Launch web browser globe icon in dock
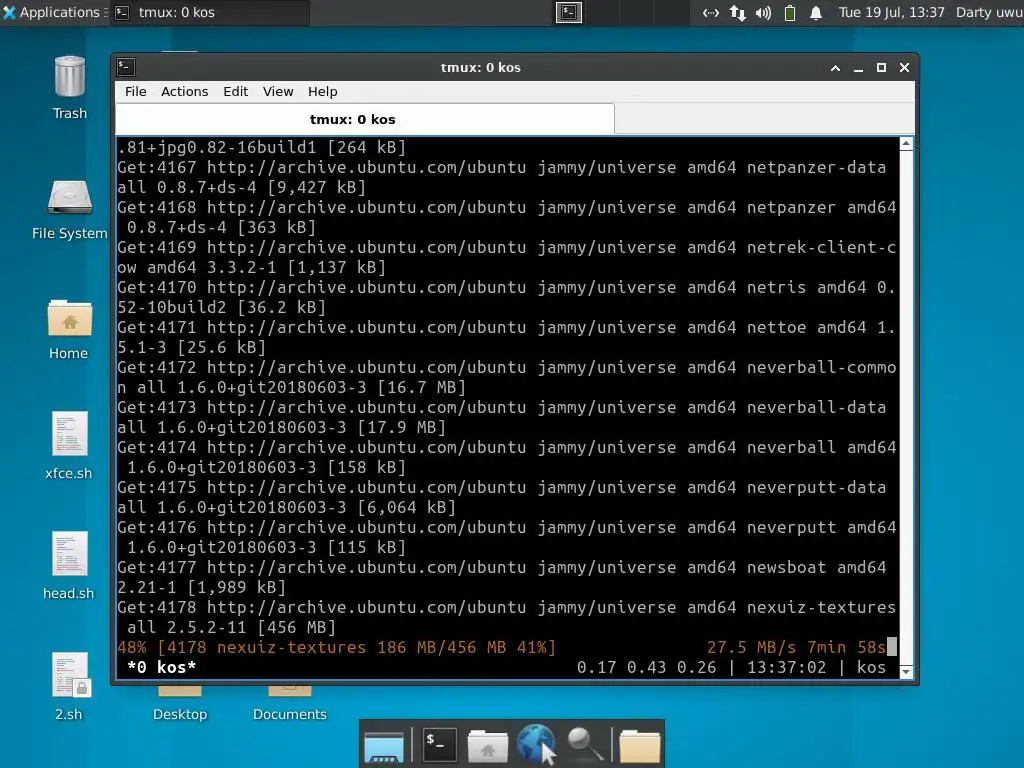The image size is (1024, 768). (x=536, y=744)
